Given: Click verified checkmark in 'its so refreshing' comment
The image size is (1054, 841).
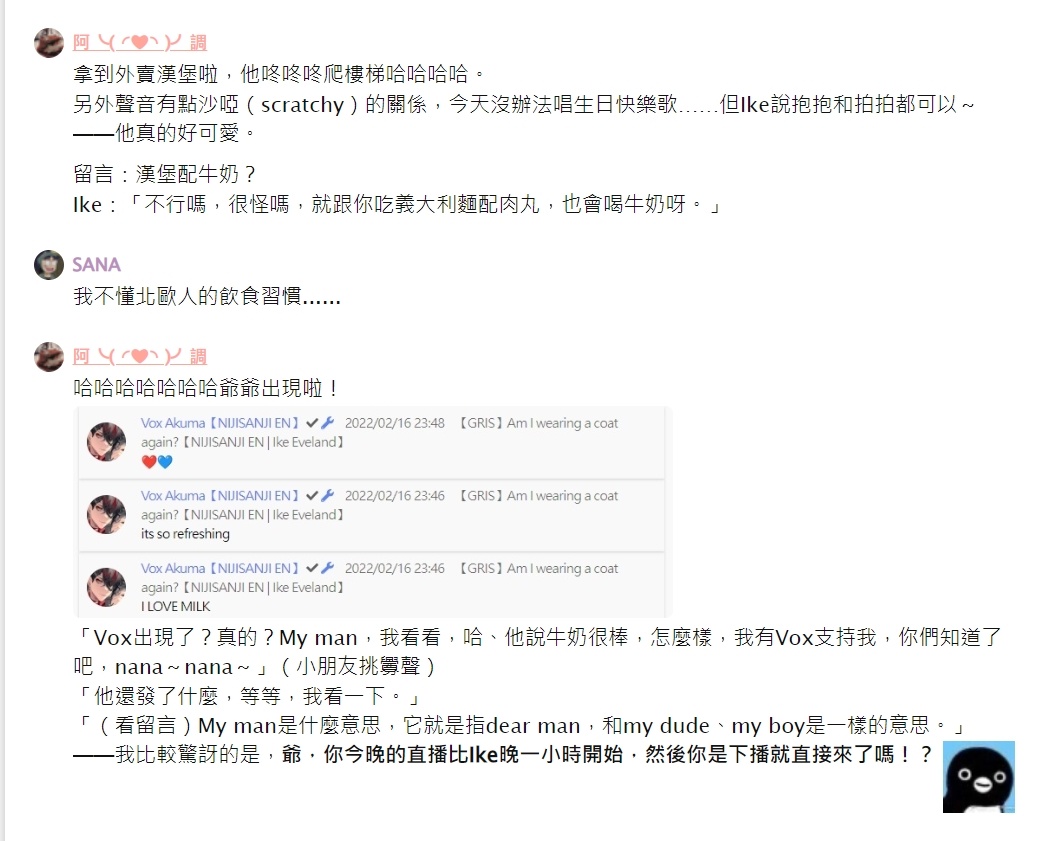Looking at the screenshot, I should 312,495.
